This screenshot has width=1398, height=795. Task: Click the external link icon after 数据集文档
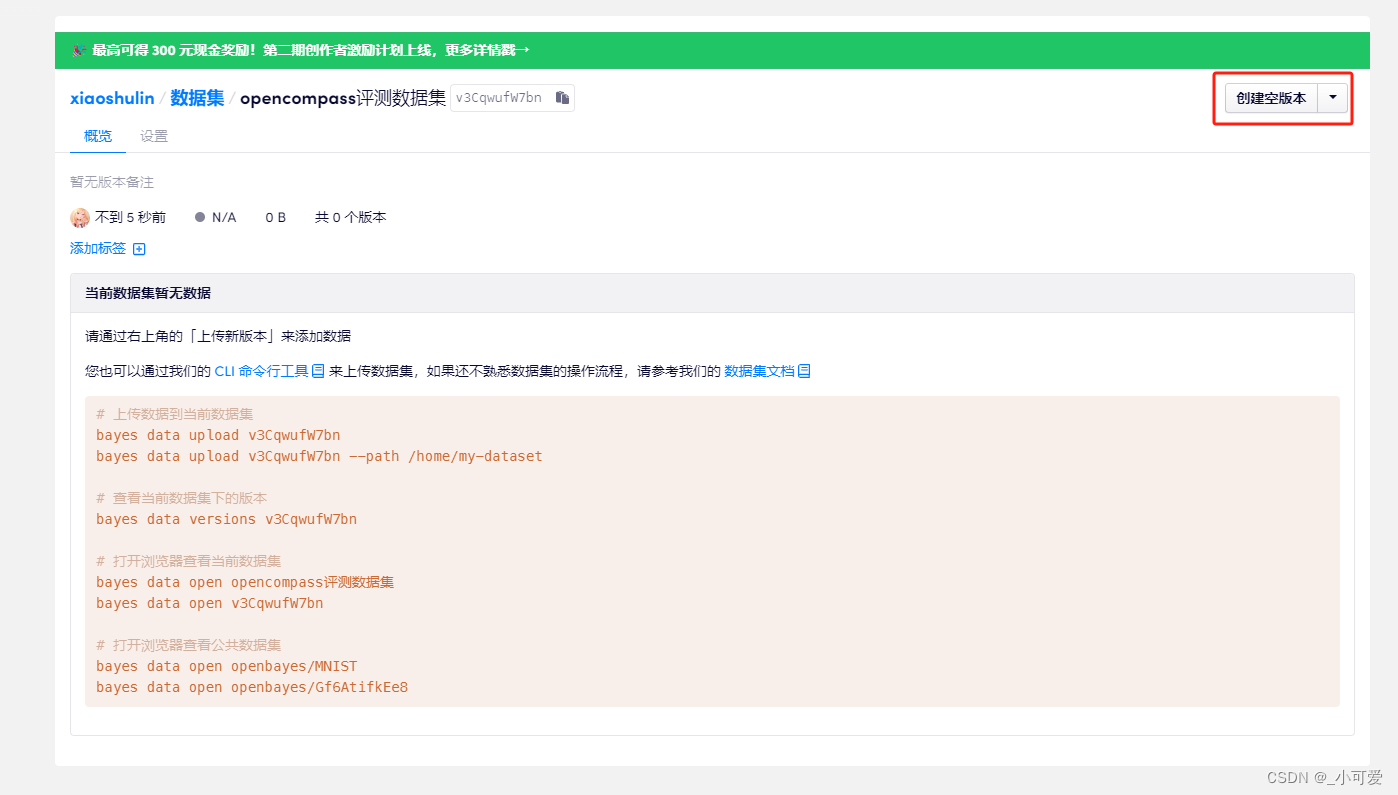point(805,370)
